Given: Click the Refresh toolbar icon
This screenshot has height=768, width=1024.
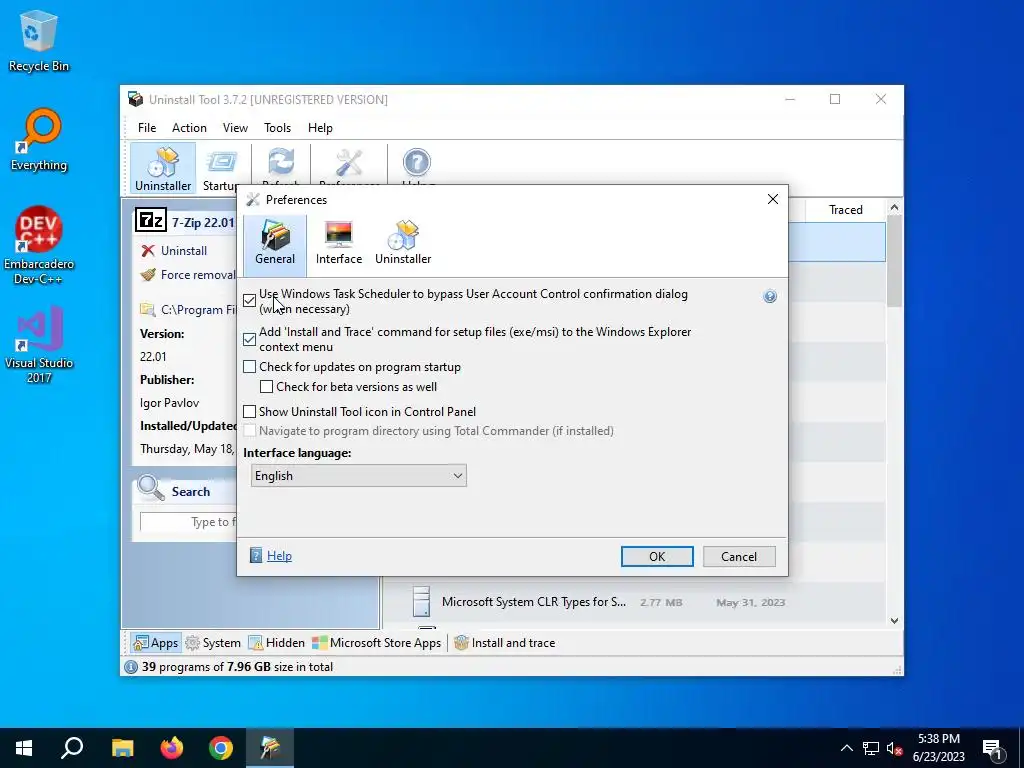Looking at the screenshot, I should (281, 163).
